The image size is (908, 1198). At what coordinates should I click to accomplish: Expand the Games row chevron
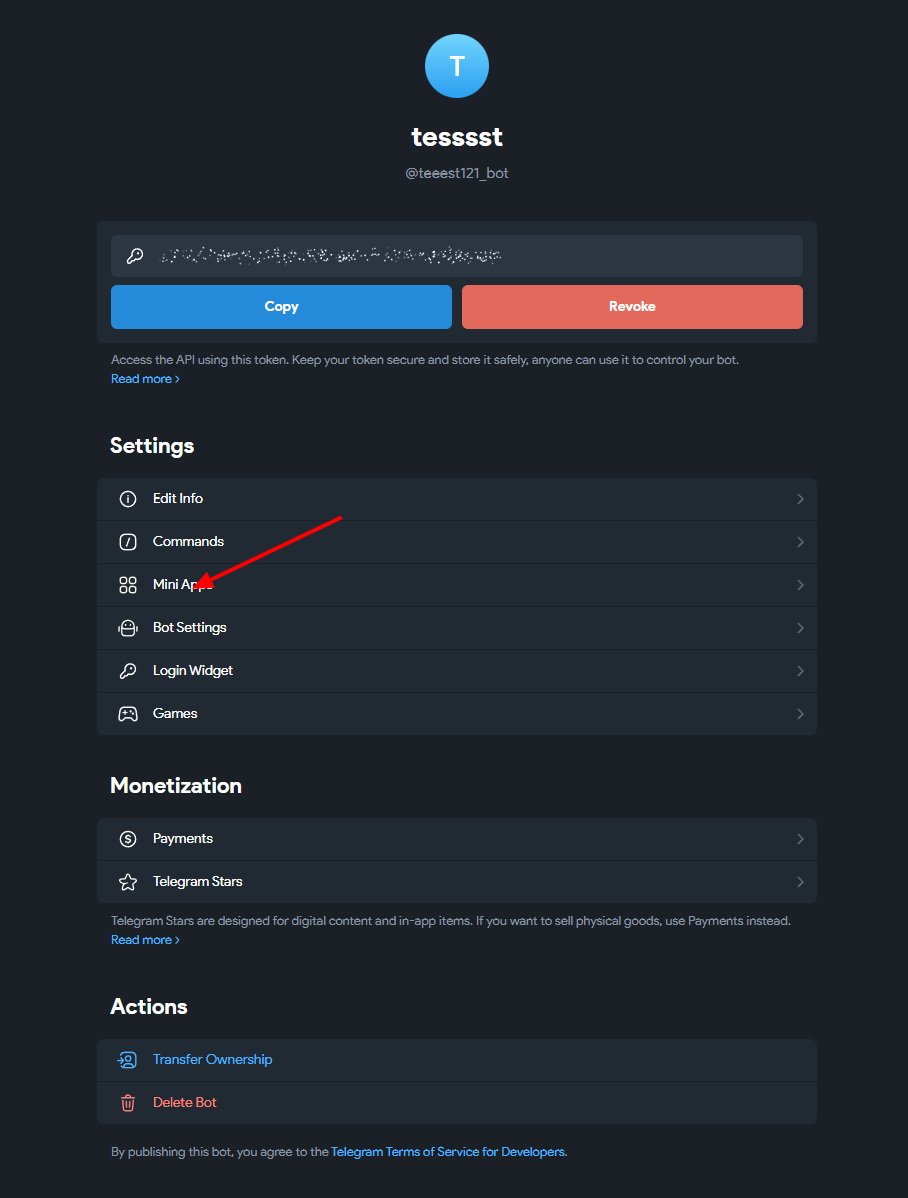[x=800, y=714]
